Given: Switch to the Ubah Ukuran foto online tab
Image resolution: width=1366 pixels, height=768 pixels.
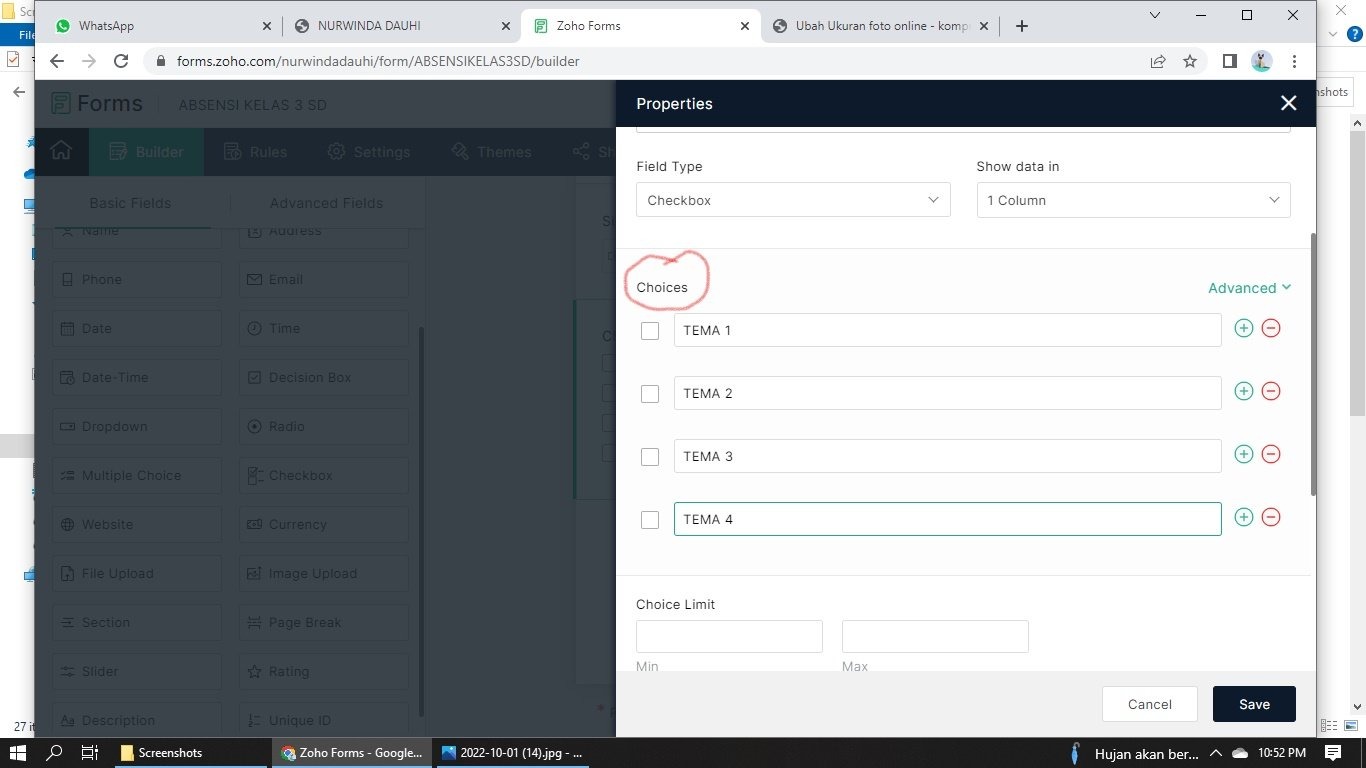Looking at the screenshot, I should click(881, 26).
